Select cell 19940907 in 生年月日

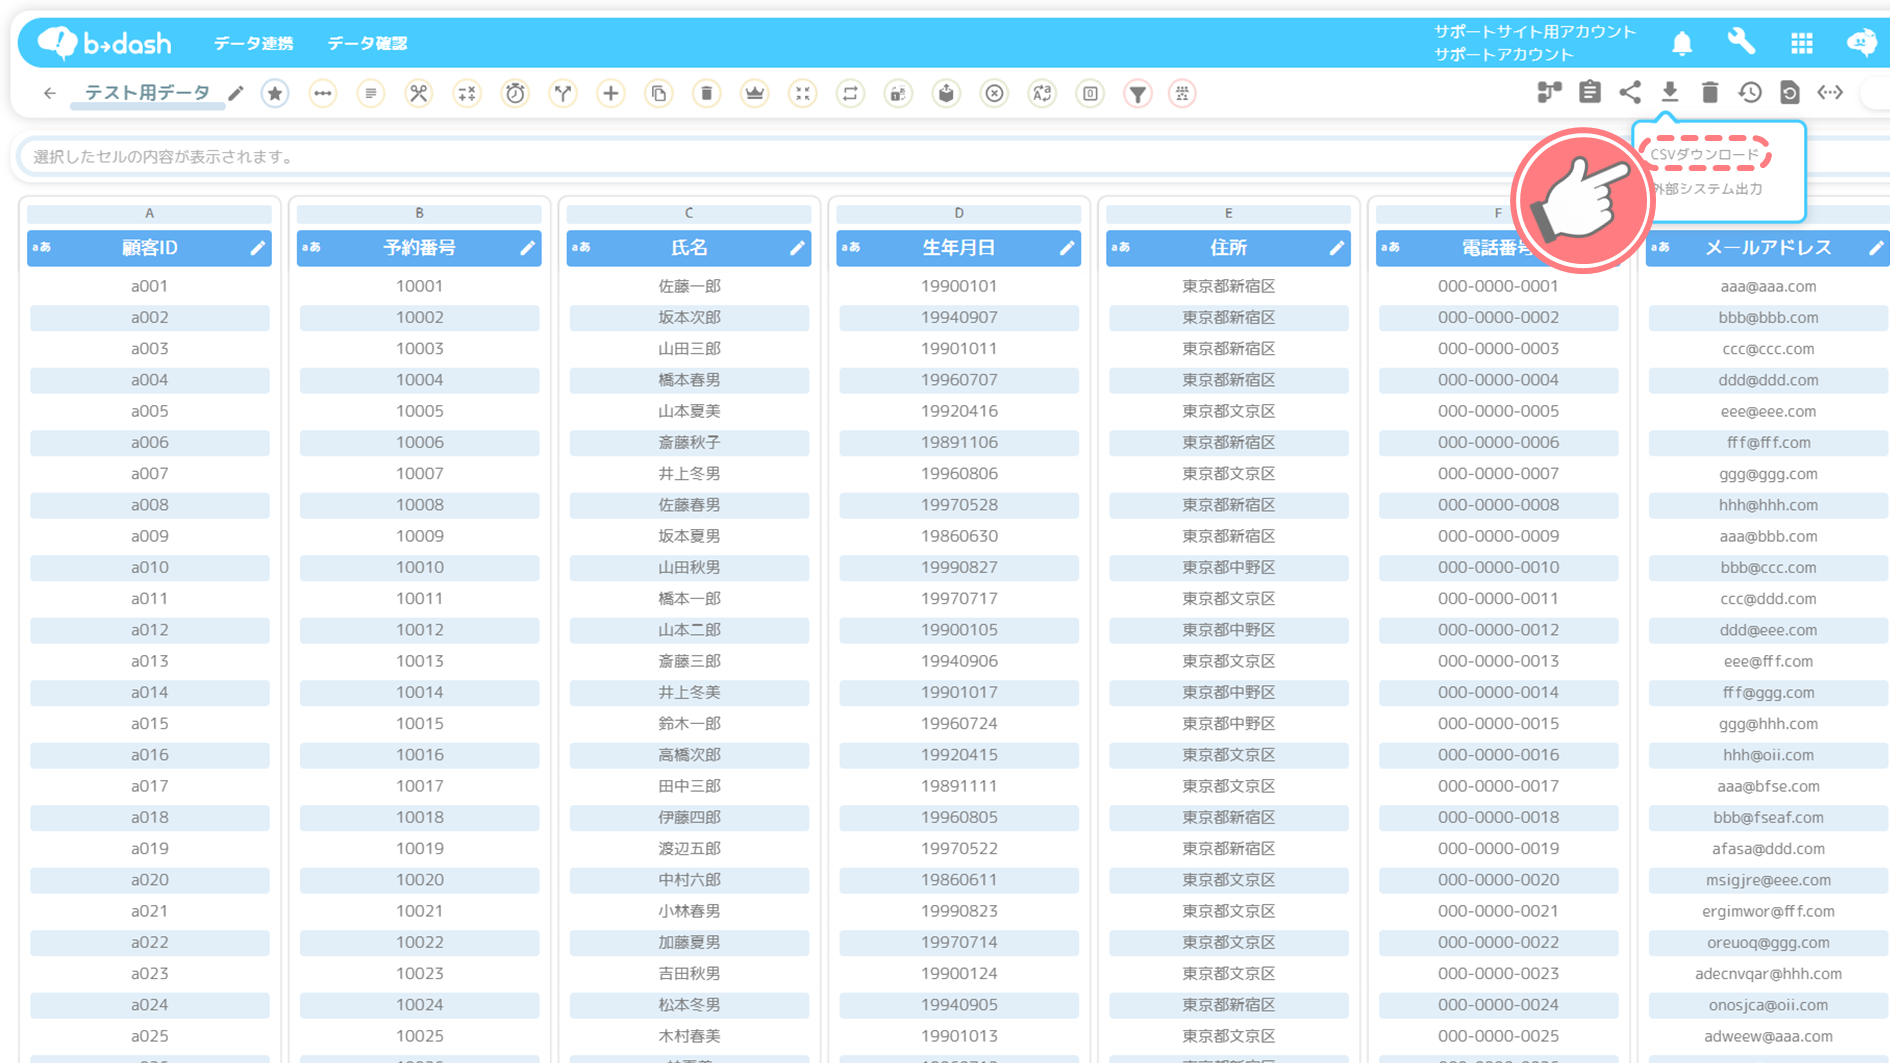click(959, 317)
